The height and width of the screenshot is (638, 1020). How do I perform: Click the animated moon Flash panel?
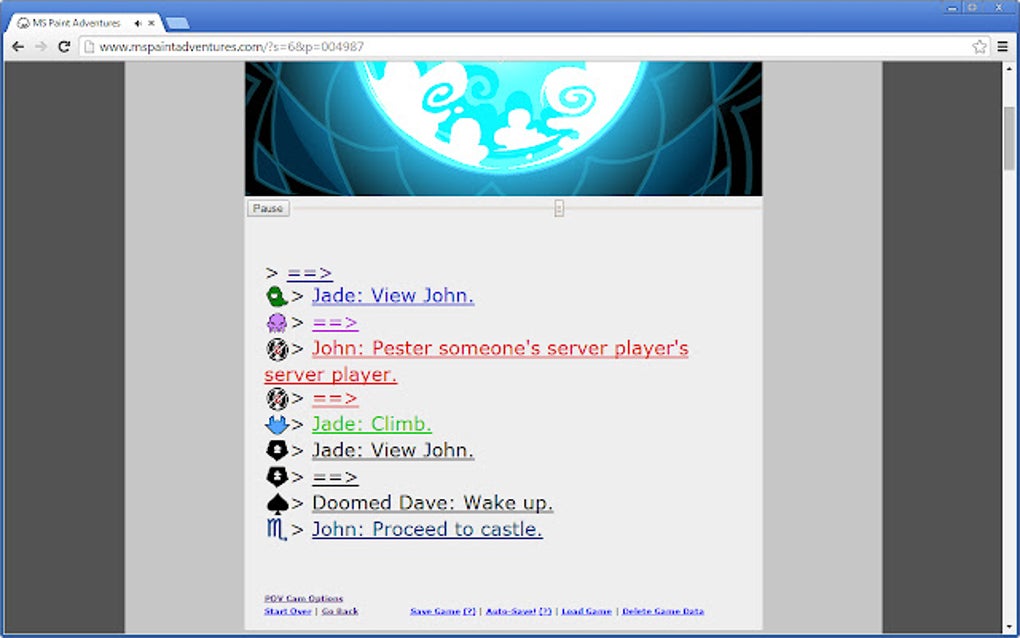tap(503, 129)
